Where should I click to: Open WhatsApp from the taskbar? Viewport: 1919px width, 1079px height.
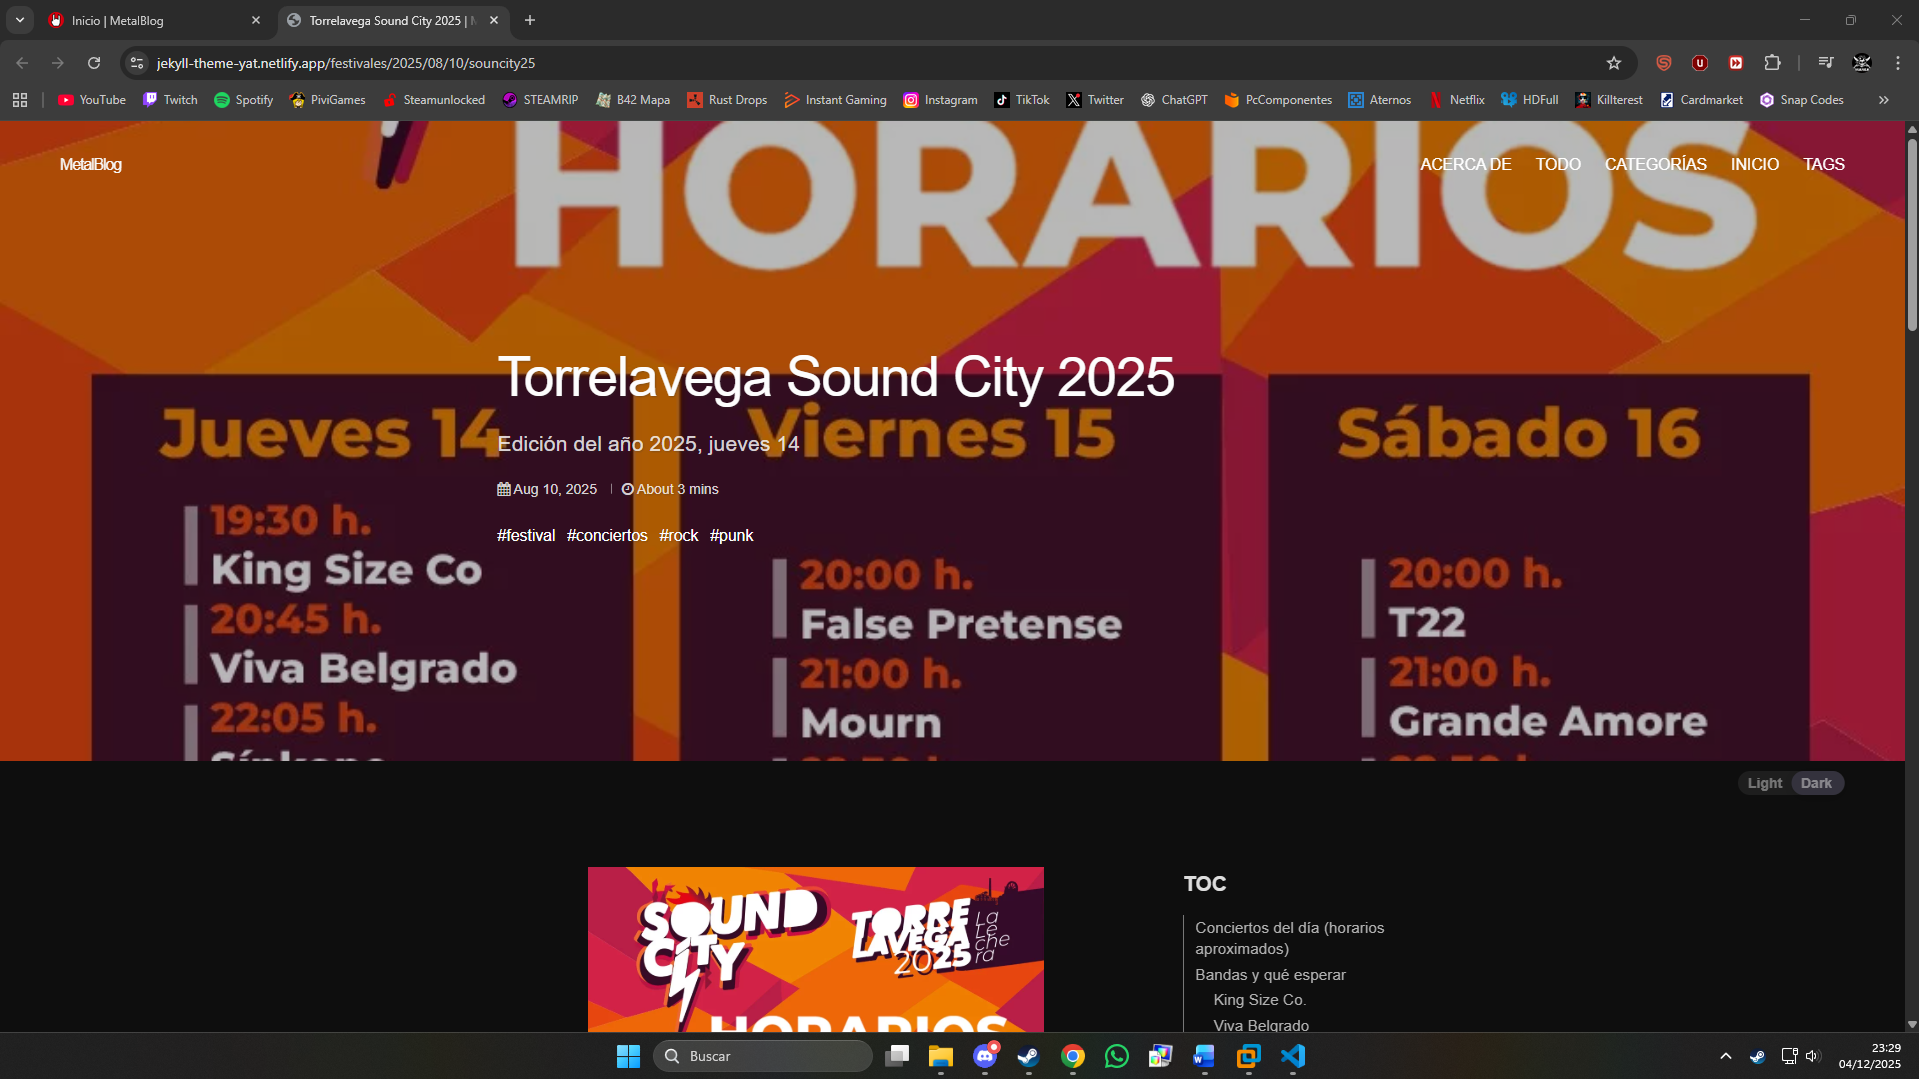click(x=1116, y=1056)
